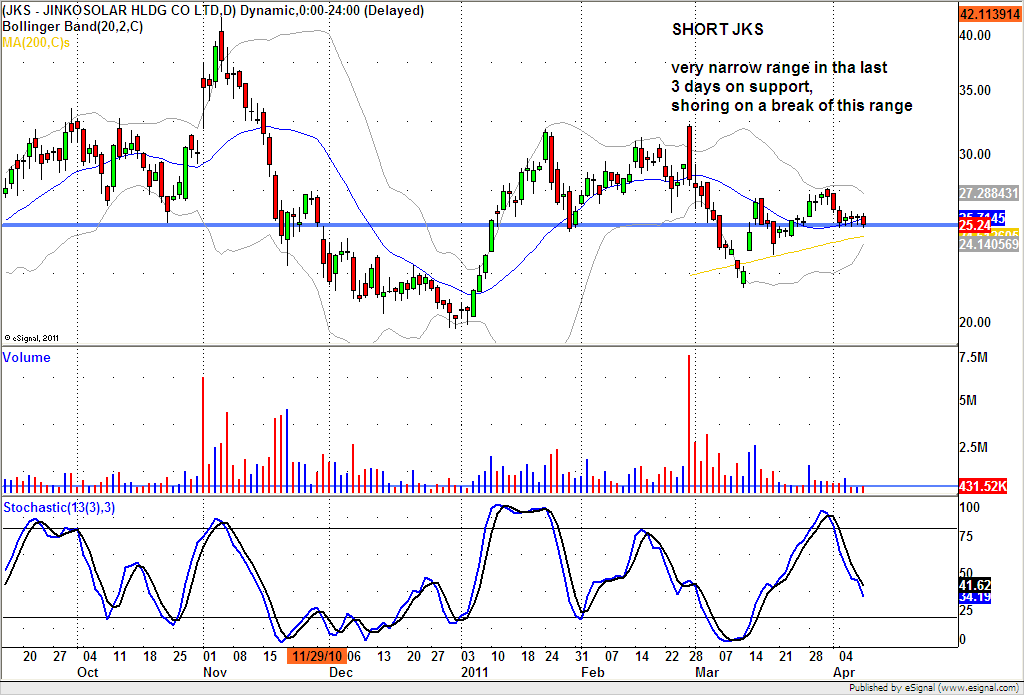Select the MA(200,C)s study label

click(x=36, y=42)
